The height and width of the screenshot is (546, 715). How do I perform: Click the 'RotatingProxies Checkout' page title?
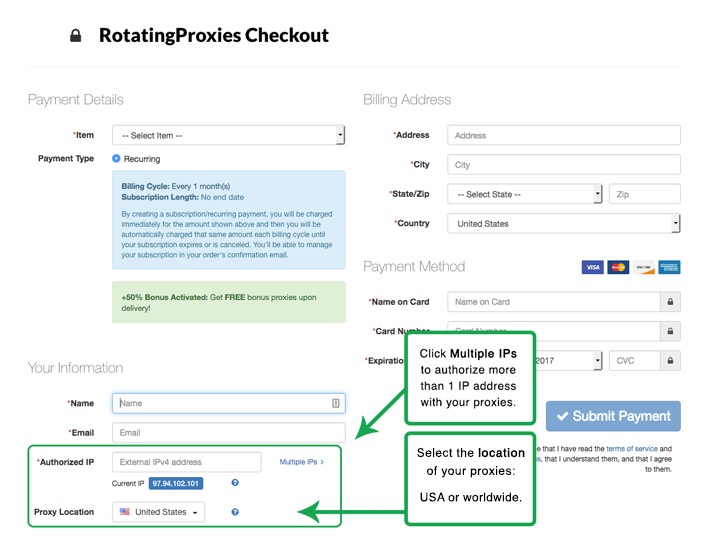(x=213, y=36)
